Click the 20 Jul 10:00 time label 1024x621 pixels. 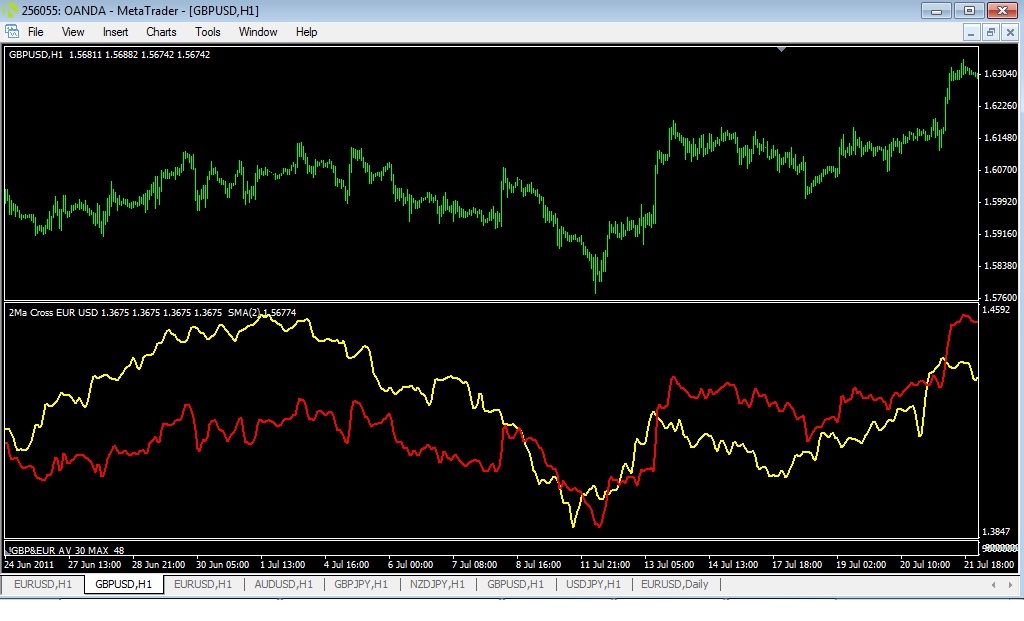coord(925,565)
